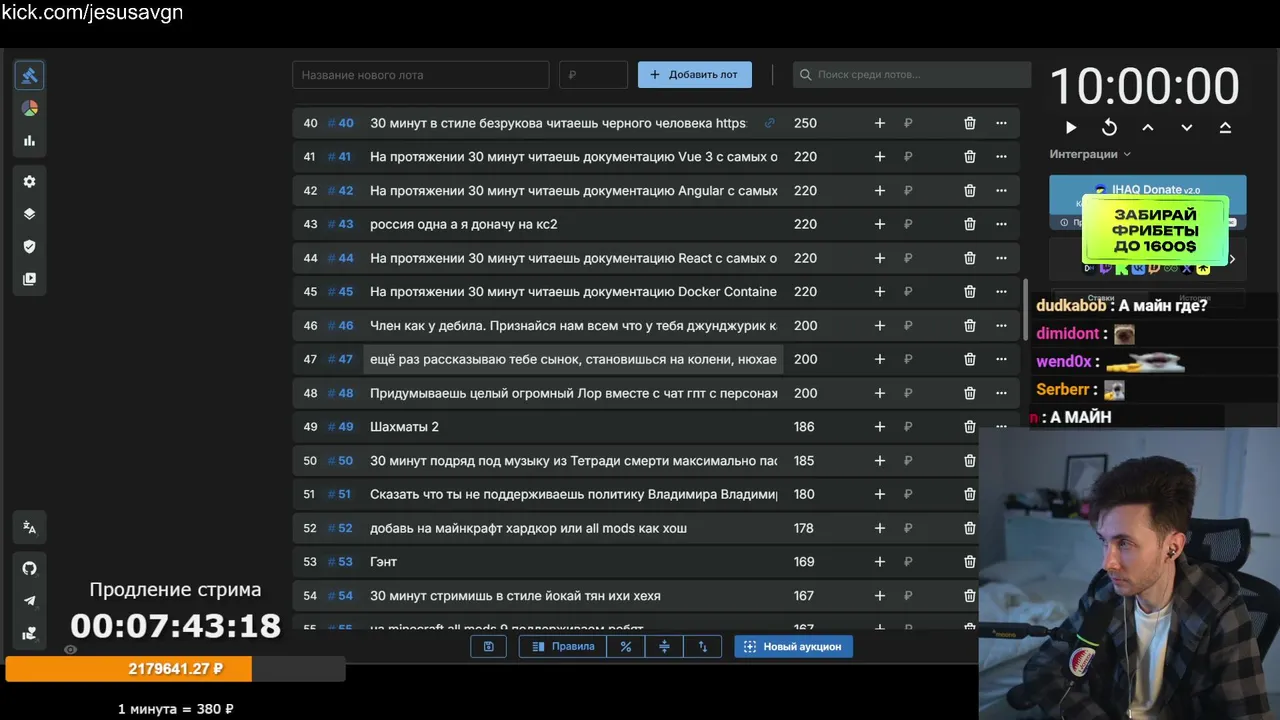
Task: Open language translation icon in sidebar
Action: click(30, 528)
